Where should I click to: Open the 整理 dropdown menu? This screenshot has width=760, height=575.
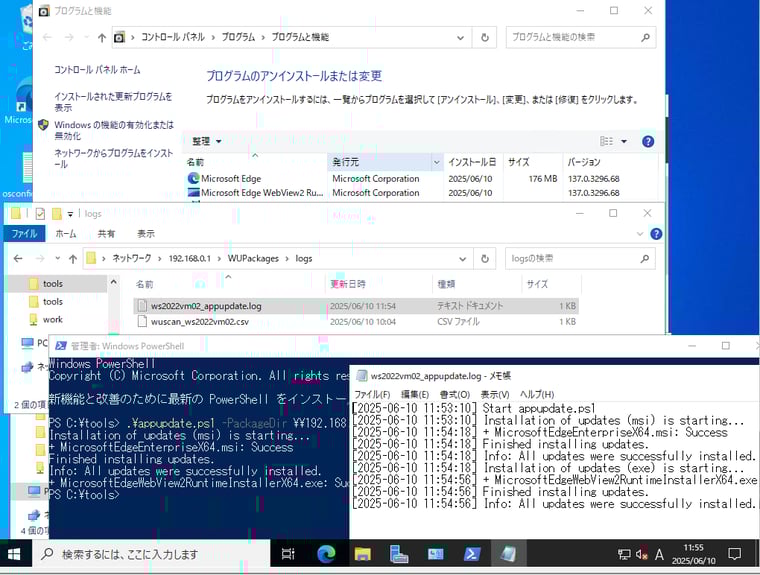pos(206,141)
